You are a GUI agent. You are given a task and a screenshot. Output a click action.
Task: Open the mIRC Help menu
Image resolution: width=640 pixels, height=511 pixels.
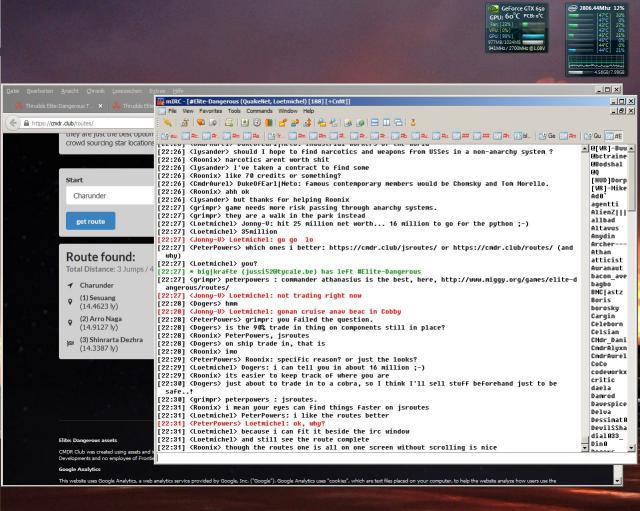309,111
